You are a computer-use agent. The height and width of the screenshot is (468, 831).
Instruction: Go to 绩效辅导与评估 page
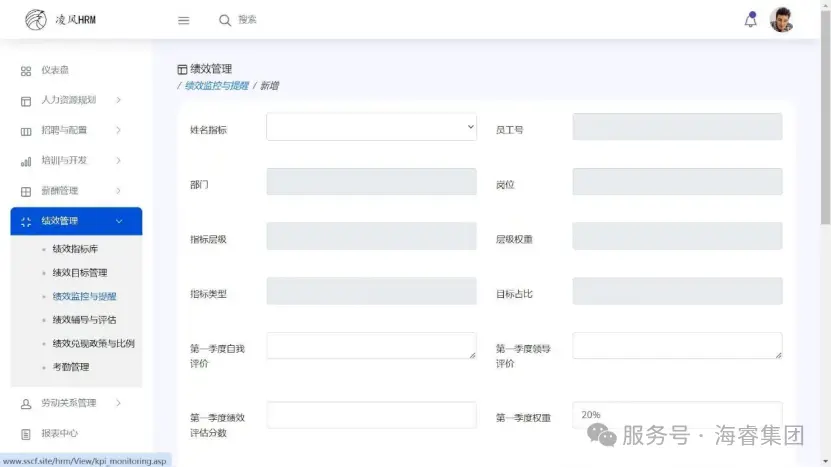tap(84, 320)
